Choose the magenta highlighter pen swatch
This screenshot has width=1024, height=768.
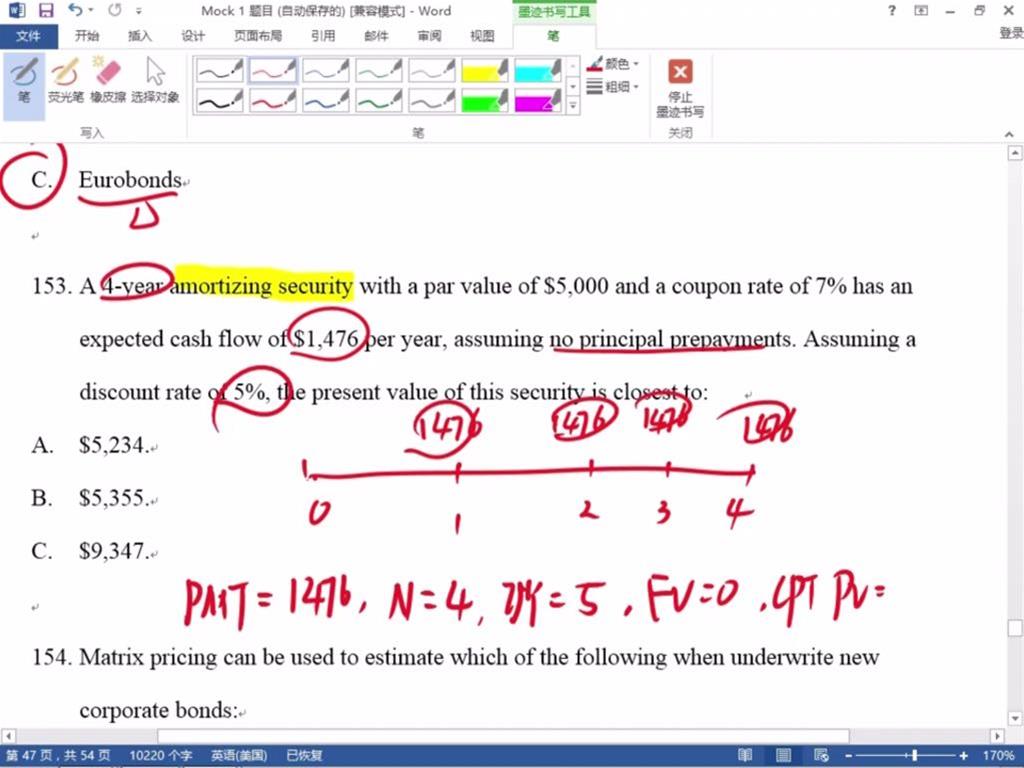[537, 100]
